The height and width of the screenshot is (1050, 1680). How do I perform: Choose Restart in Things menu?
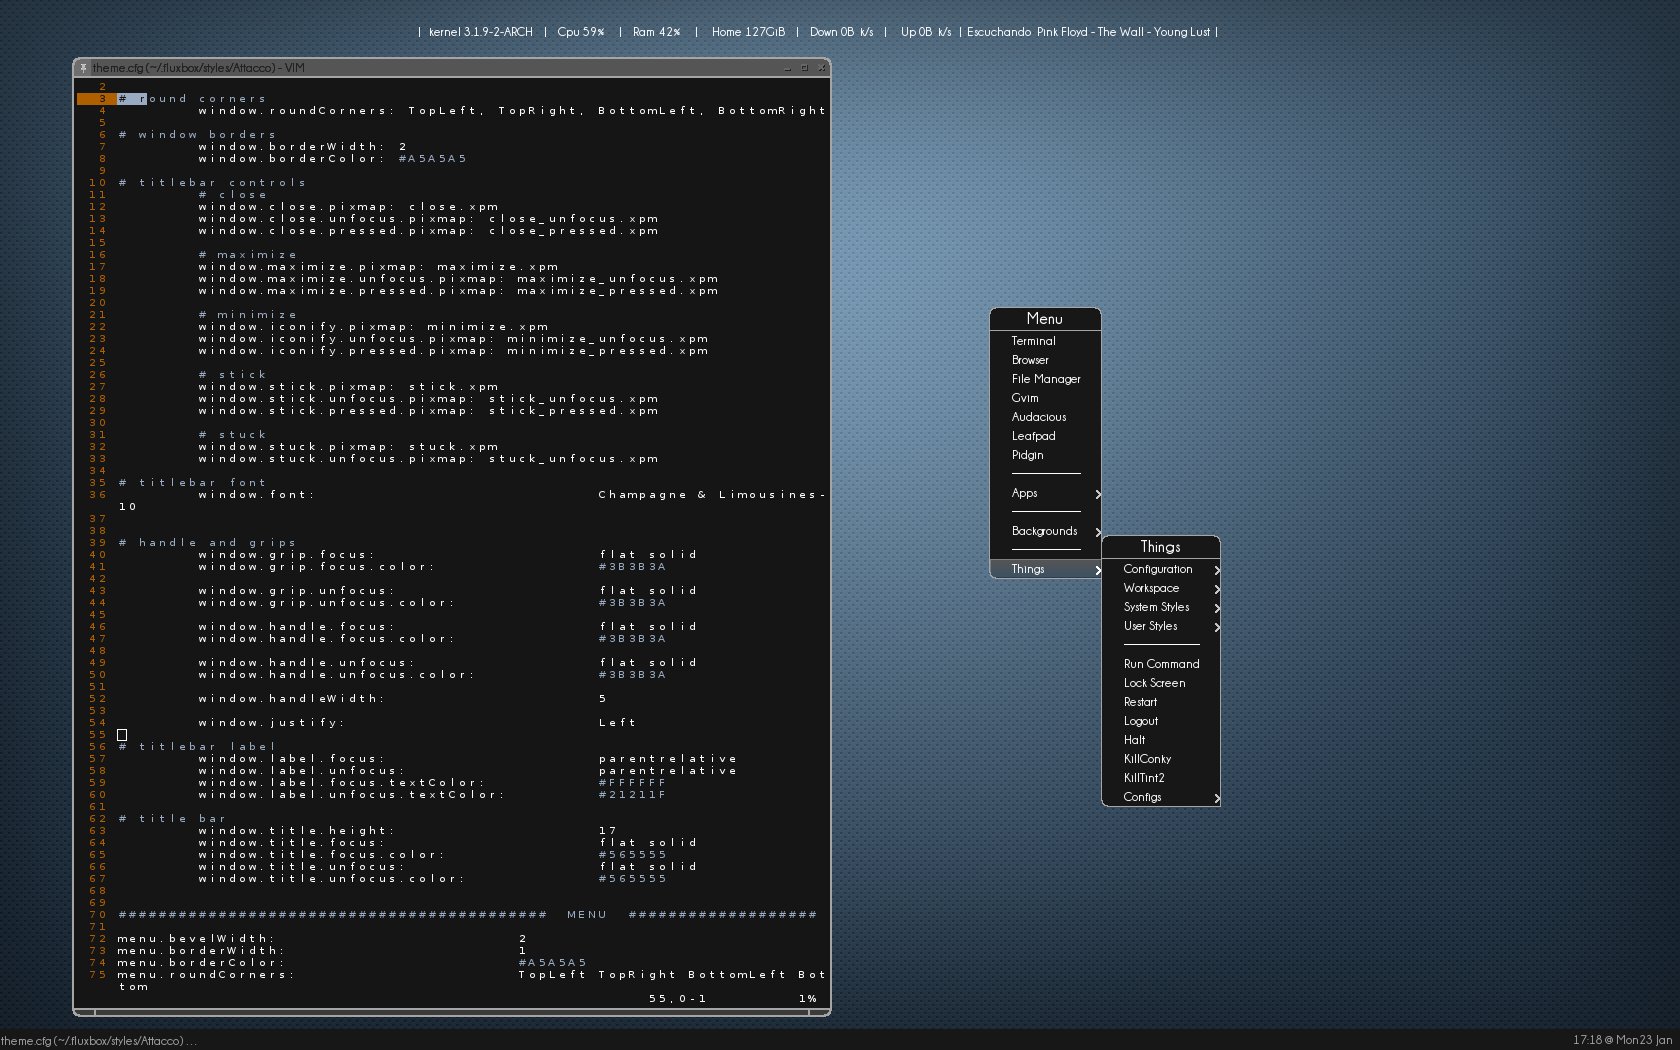[1161, 702]
